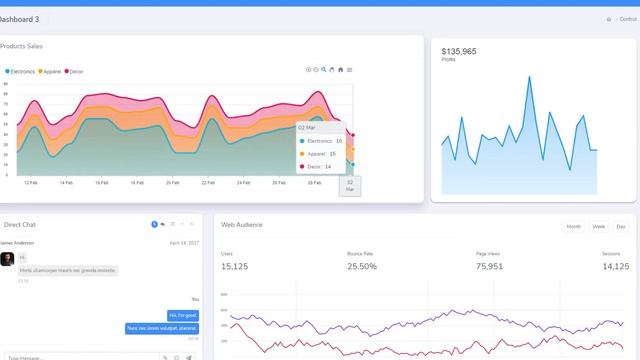
Task: Click the middle icon in the message box
Action: pos(177,358)
